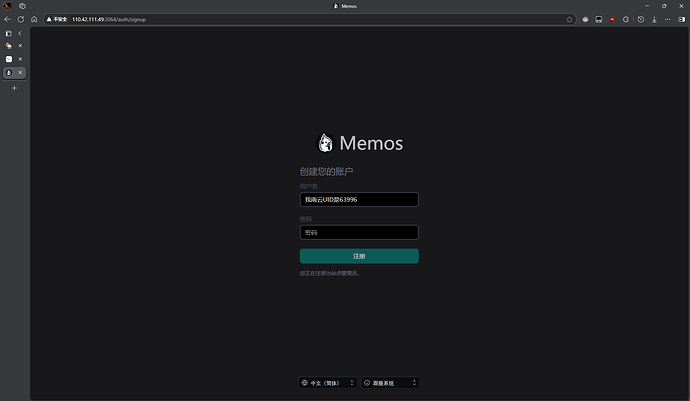Collapse the vertical tabs pane

[20, 33]
